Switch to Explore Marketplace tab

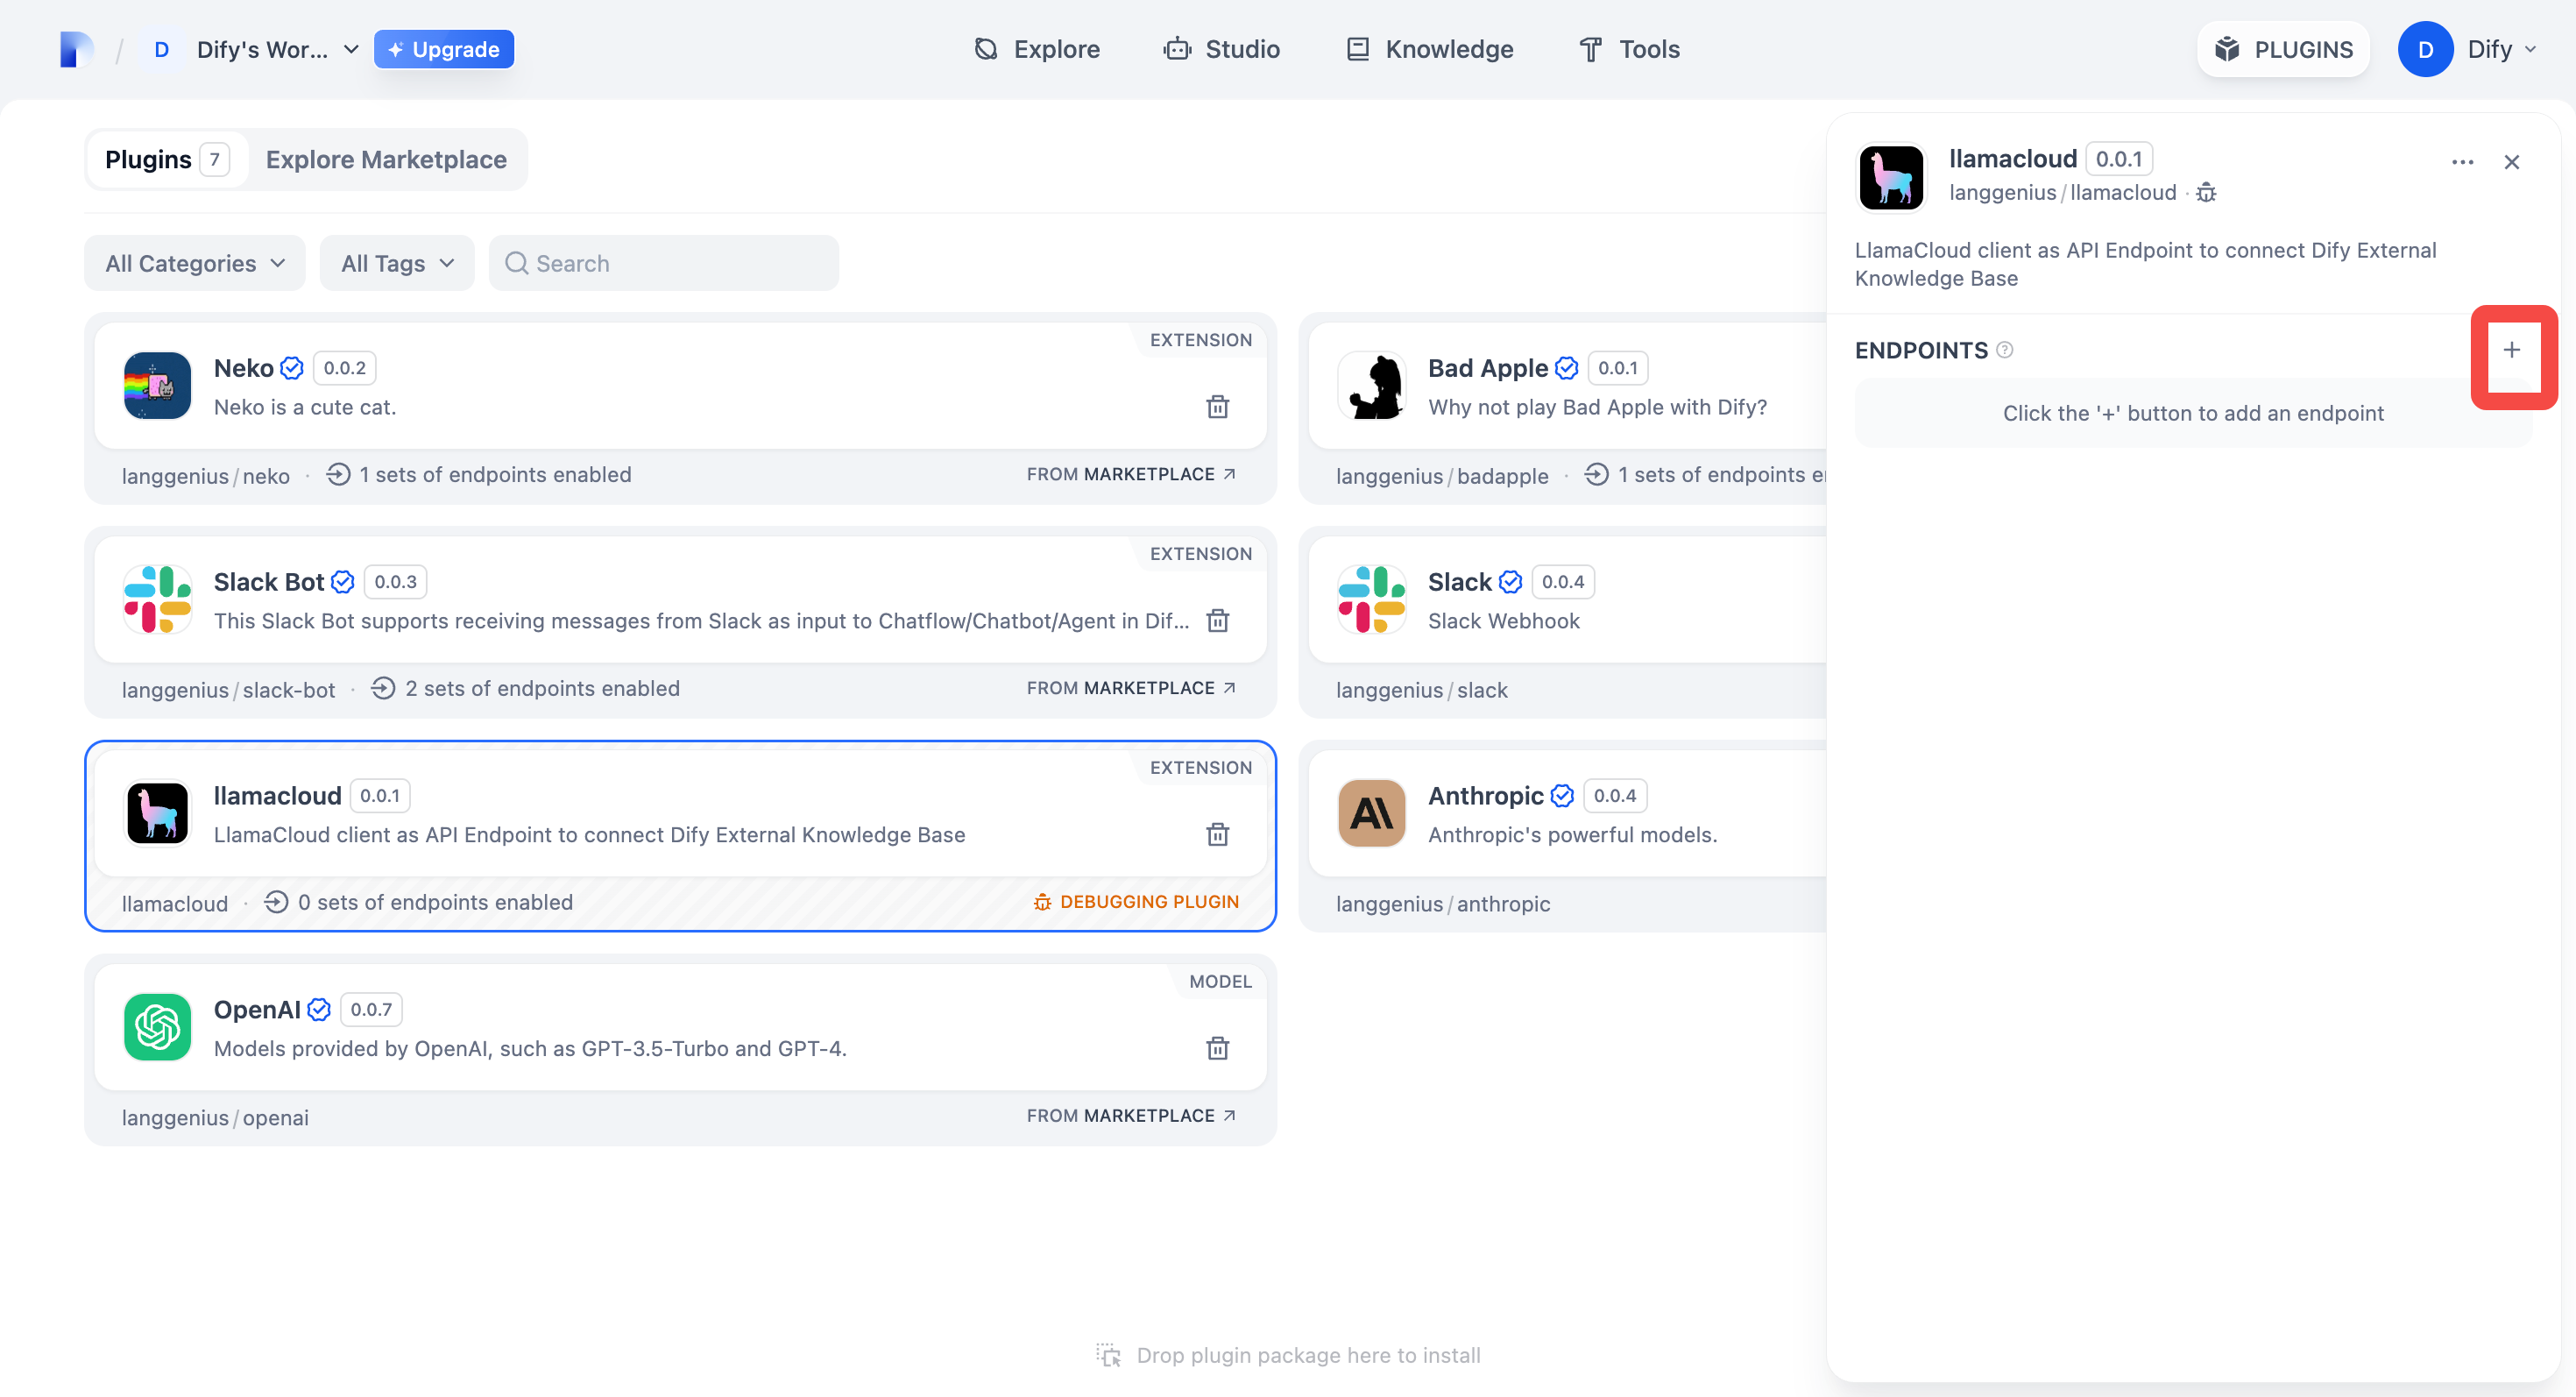tap(386, 159)
